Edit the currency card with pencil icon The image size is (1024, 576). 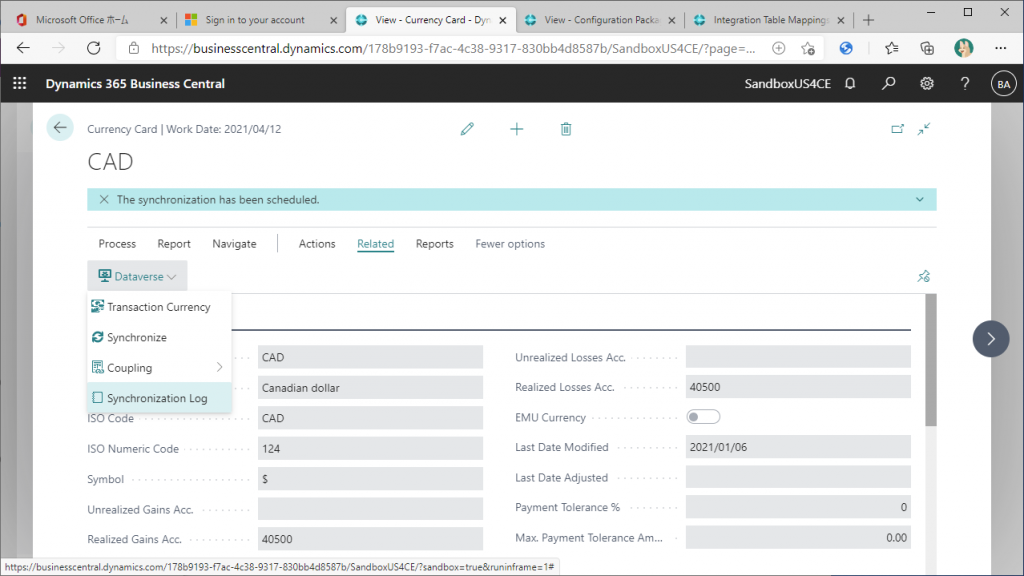coord(467,129)
